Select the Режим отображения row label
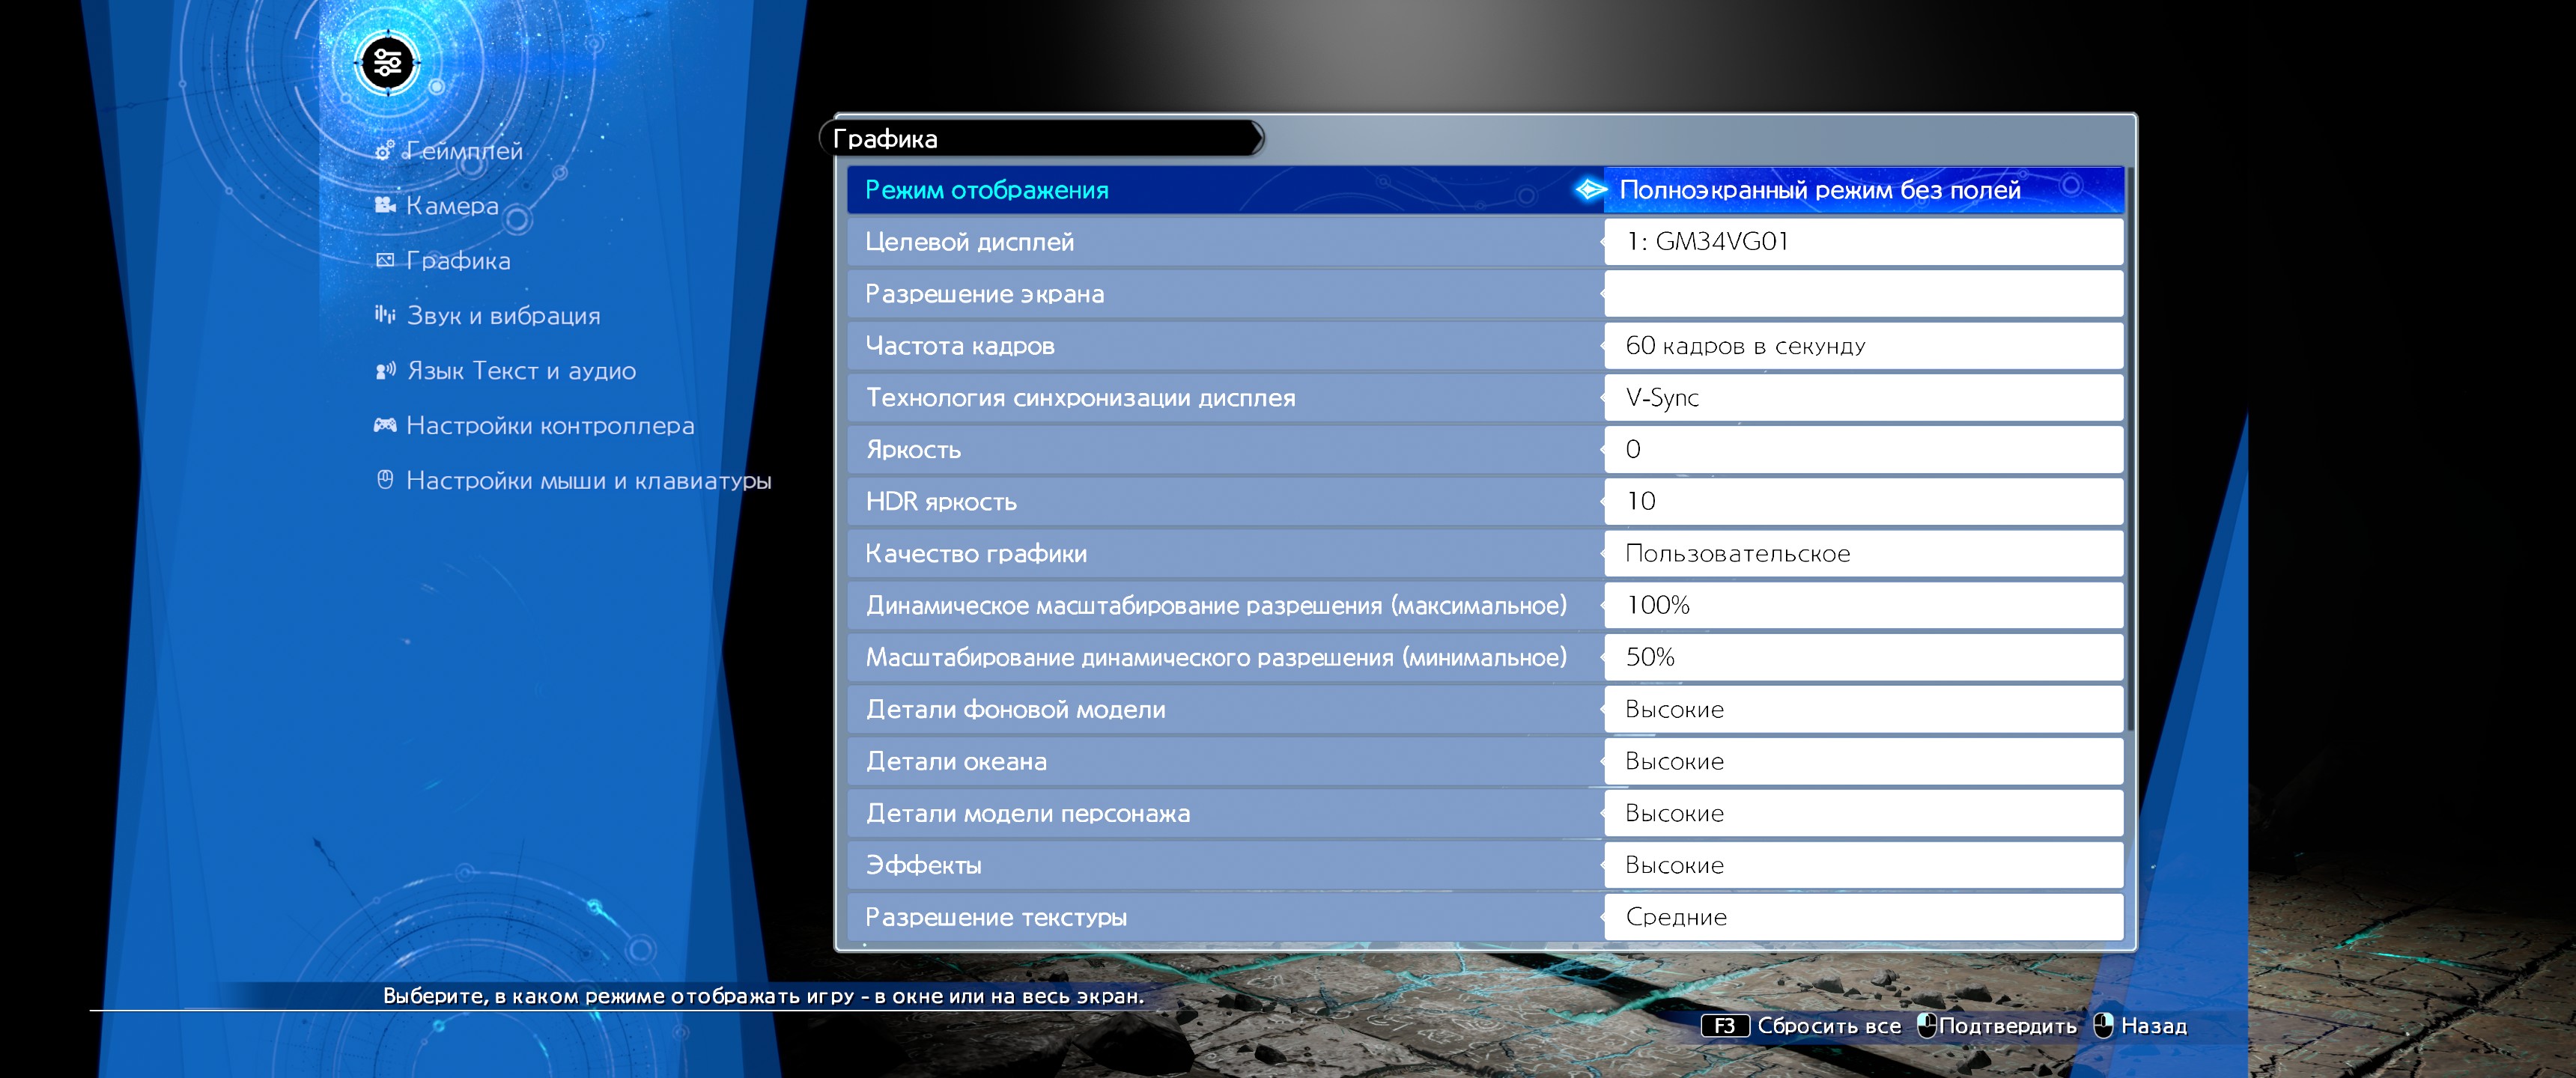Screen dimensions: 2576x1078 [x=987, y=190]
